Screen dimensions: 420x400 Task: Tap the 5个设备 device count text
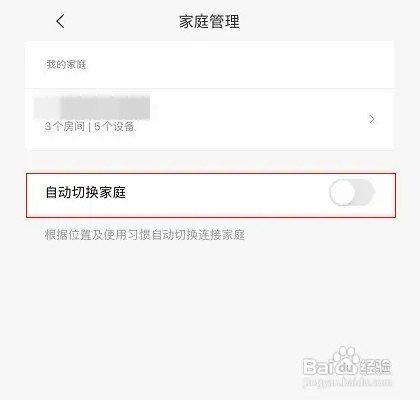coord(114,127)
